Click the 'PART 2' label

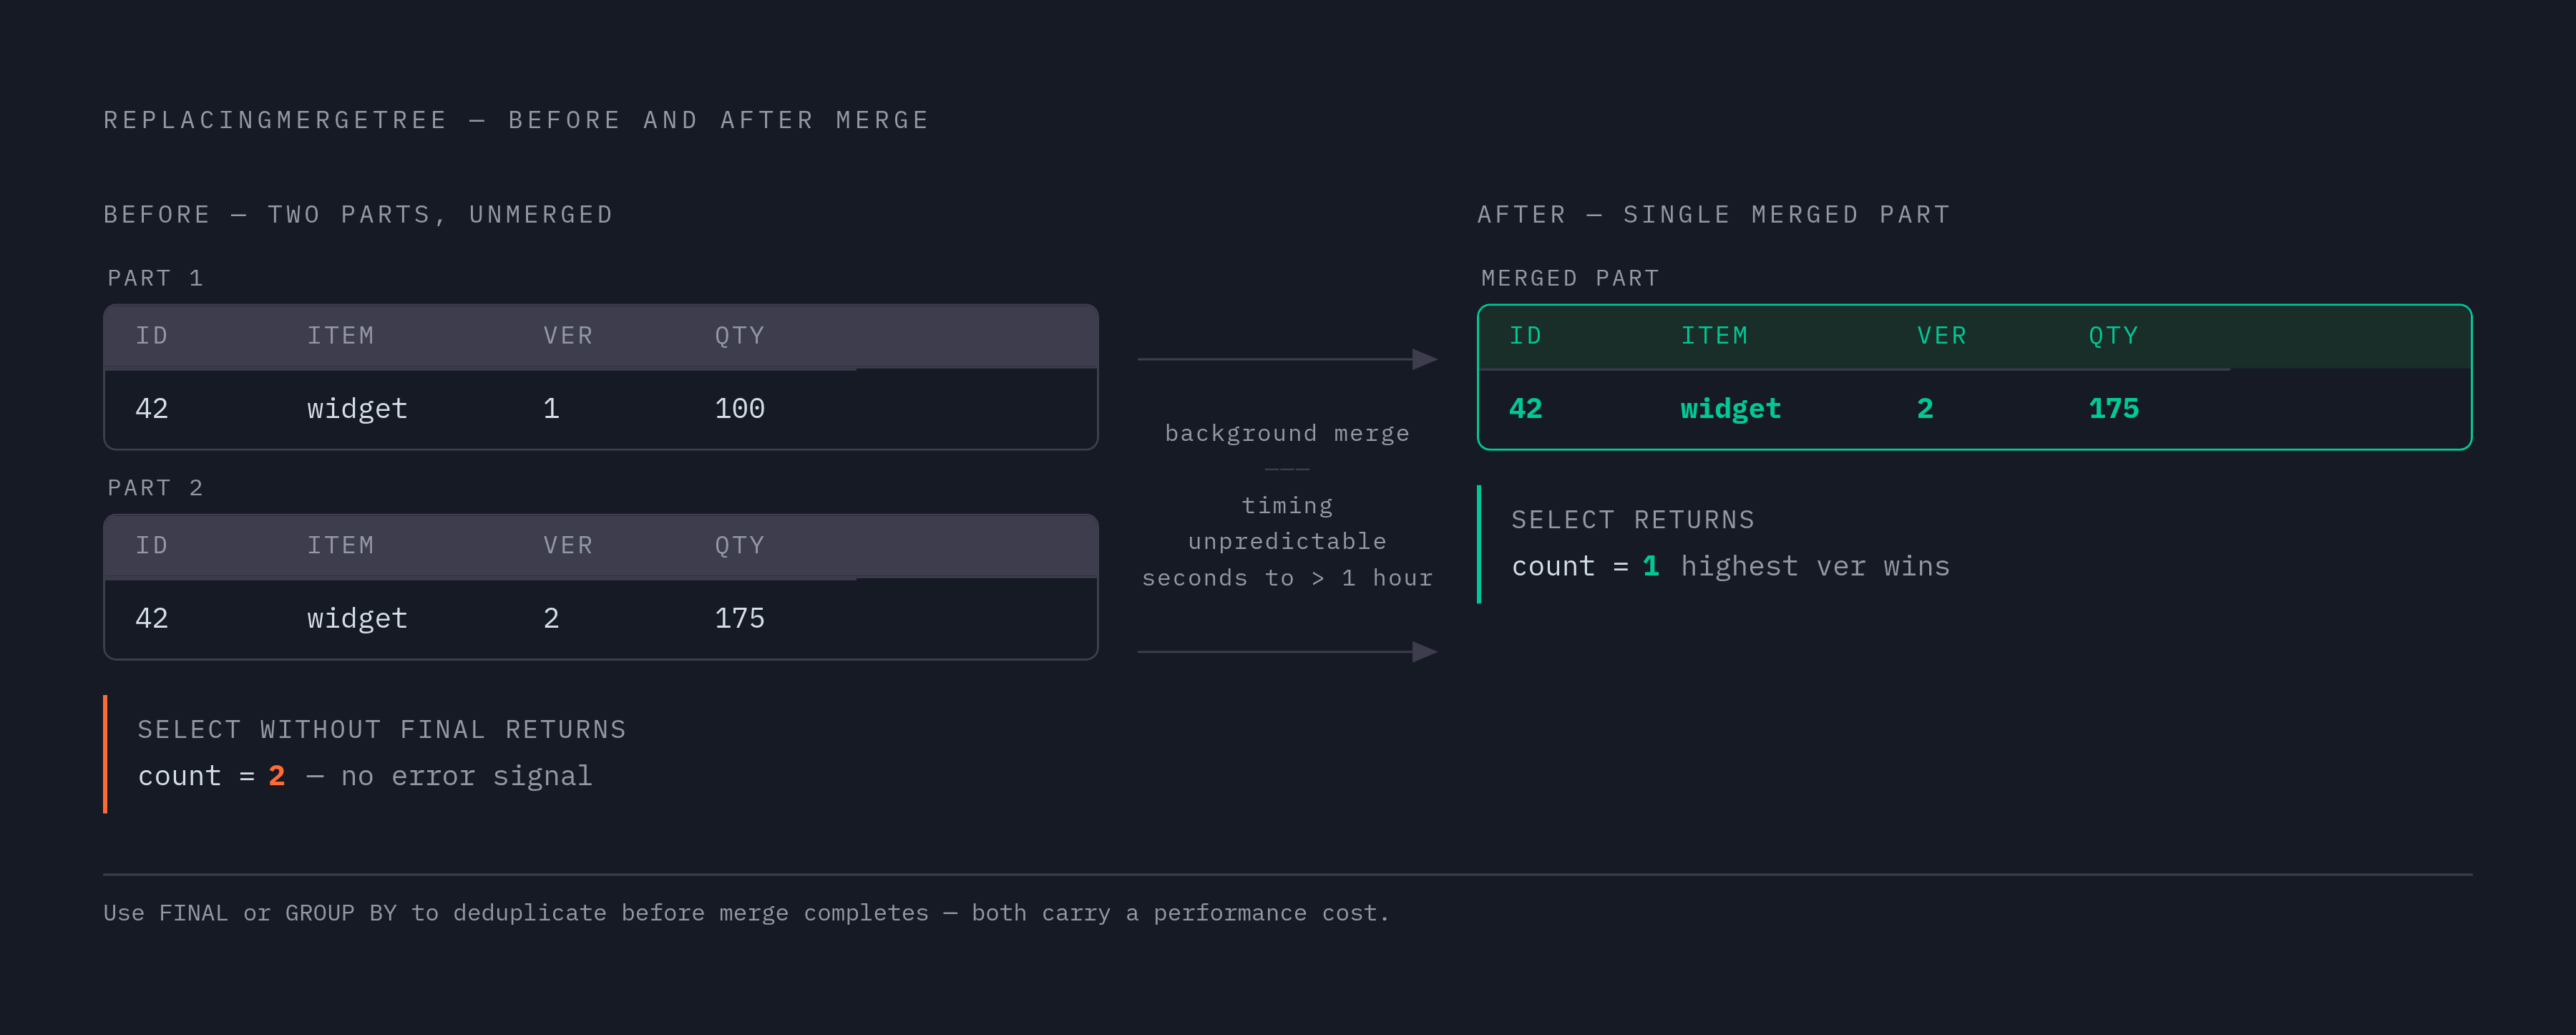[x=155, y=488]
